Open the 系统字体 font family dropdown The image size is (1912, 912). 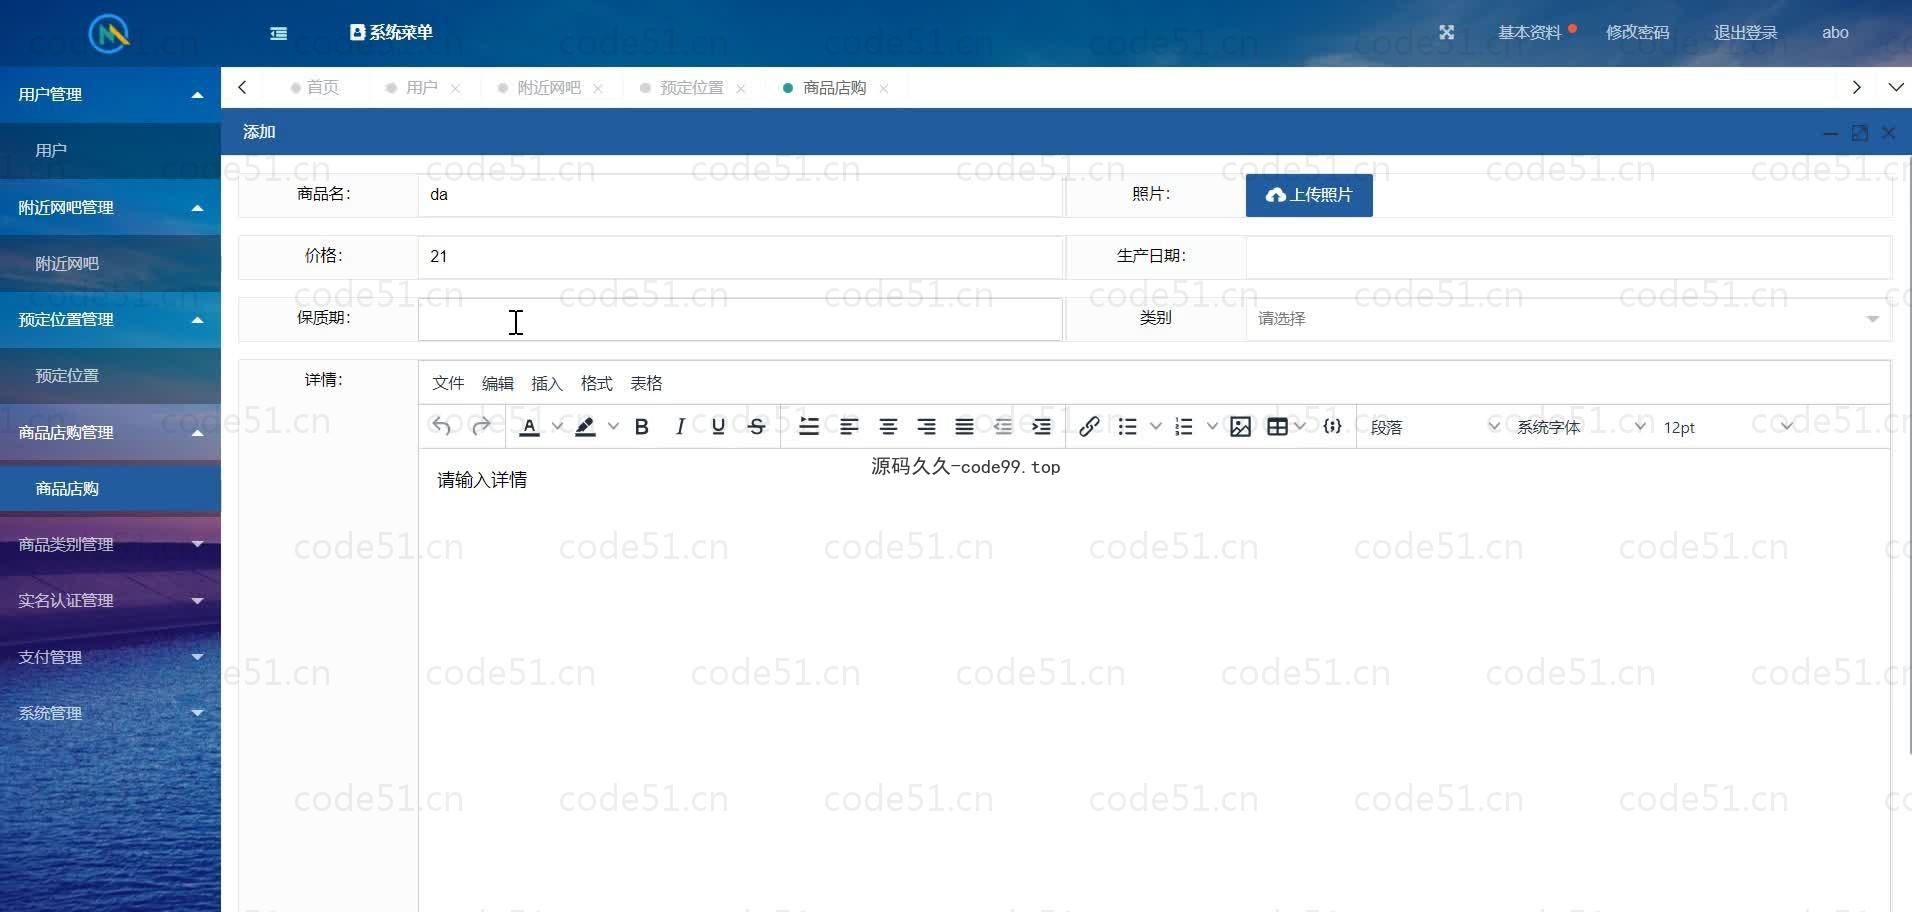pyautogui.click(x=1581, y=427)
